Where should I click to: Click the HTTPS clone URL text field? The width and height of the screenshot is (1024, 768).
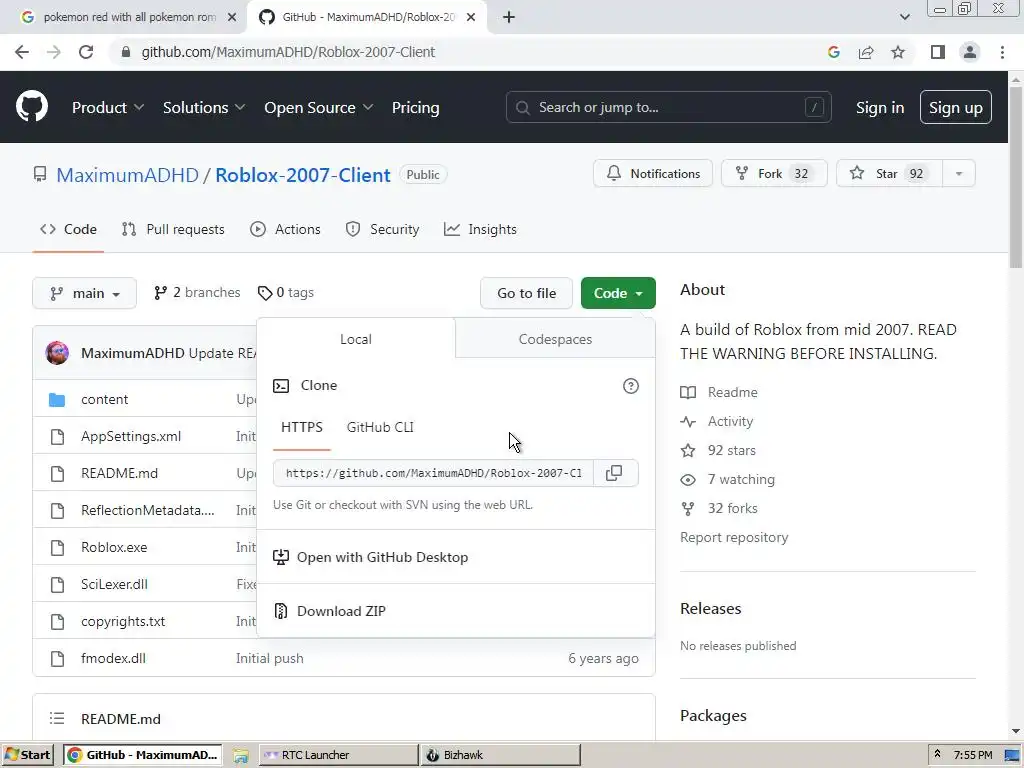click(433, 473)
